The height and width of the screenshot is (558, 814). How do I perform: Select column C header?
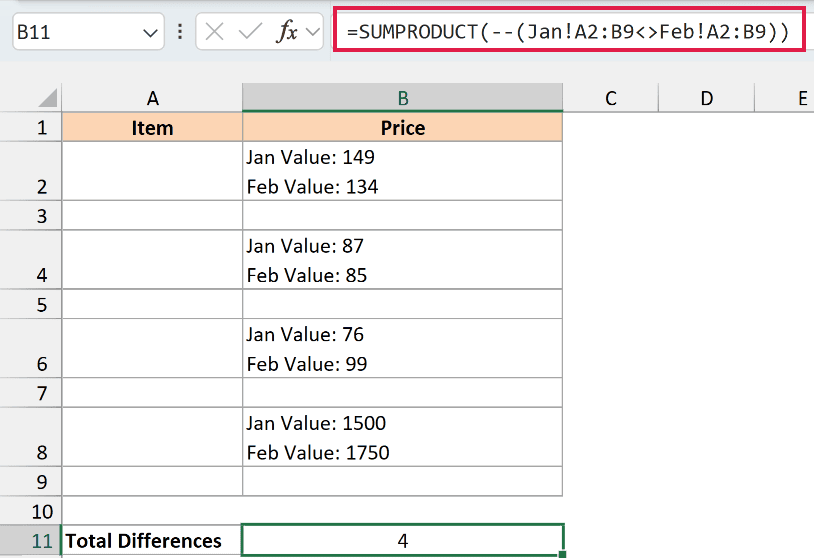tap(611, 98)
